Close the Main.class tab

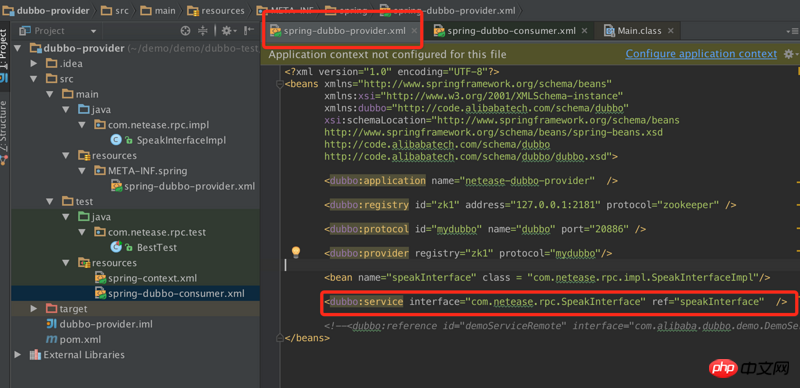click(670, 31)
